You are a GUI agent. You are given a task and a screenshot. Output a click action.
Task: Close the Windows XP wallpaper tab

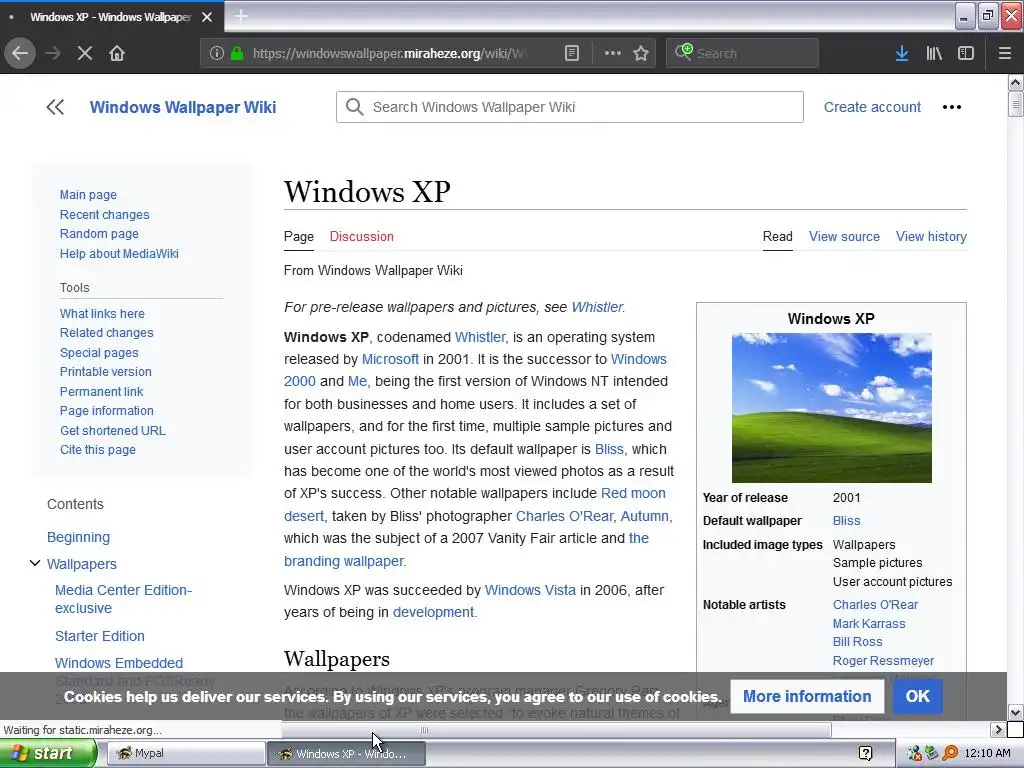(x=207, y=17)
